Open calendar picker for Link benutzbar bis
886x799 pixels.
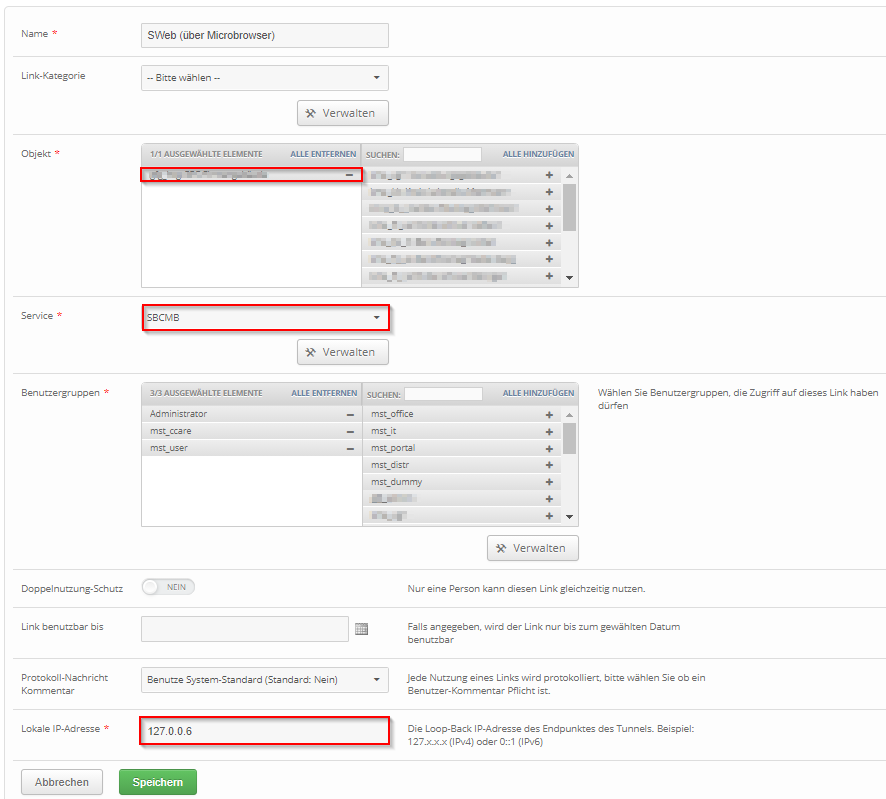click(x=362, y=629)
